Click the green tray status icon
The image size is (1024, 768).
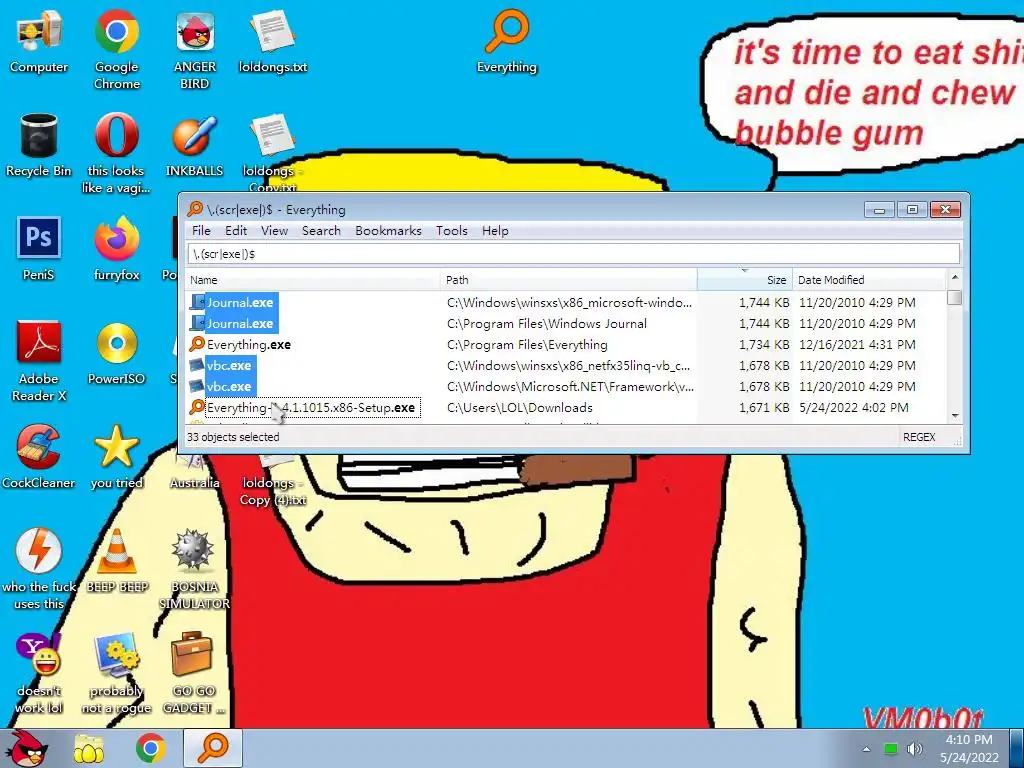tap(891, 748)
